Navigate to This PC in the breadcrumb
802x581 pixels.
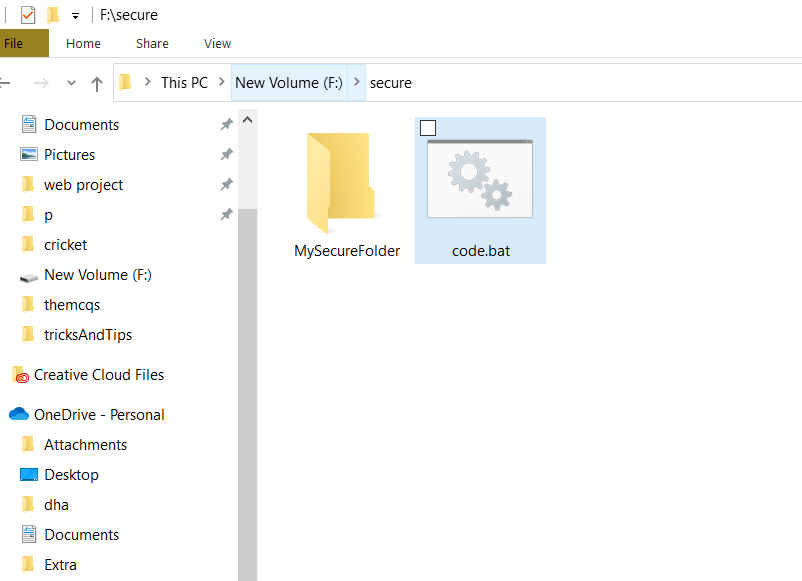[x=184, y=82]
